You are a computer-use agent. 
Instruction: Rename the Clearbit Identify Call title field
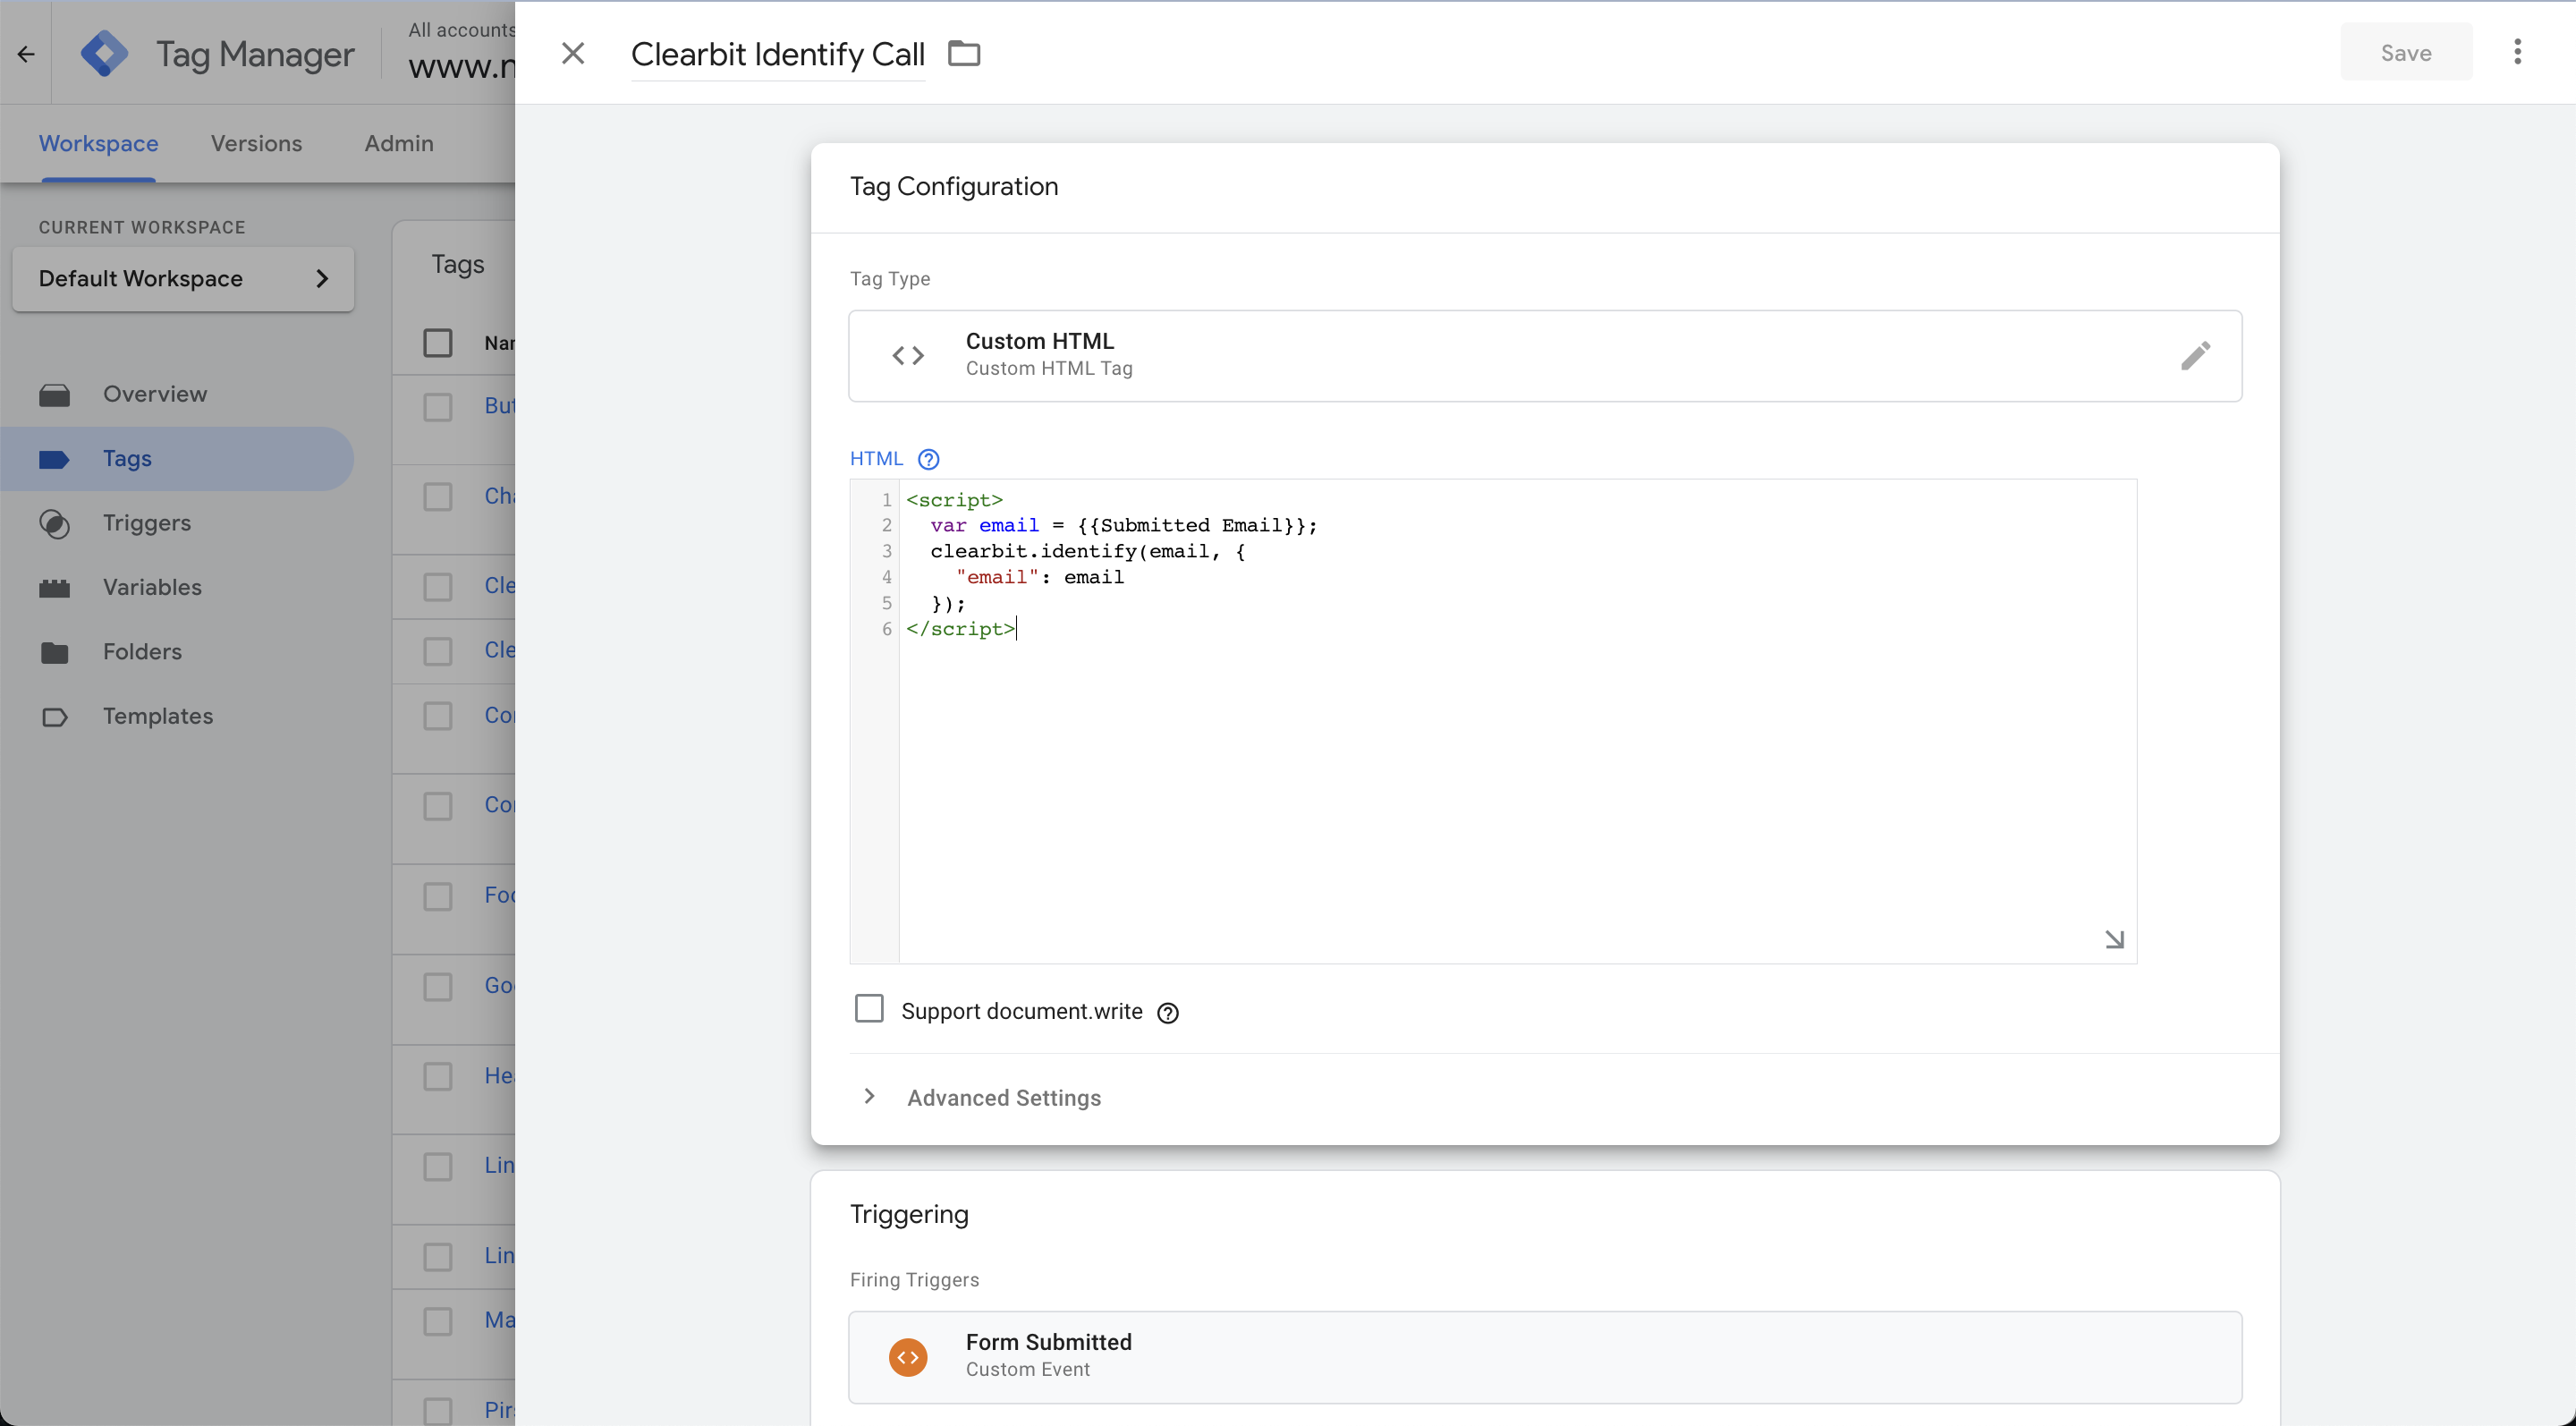[778, 54]
